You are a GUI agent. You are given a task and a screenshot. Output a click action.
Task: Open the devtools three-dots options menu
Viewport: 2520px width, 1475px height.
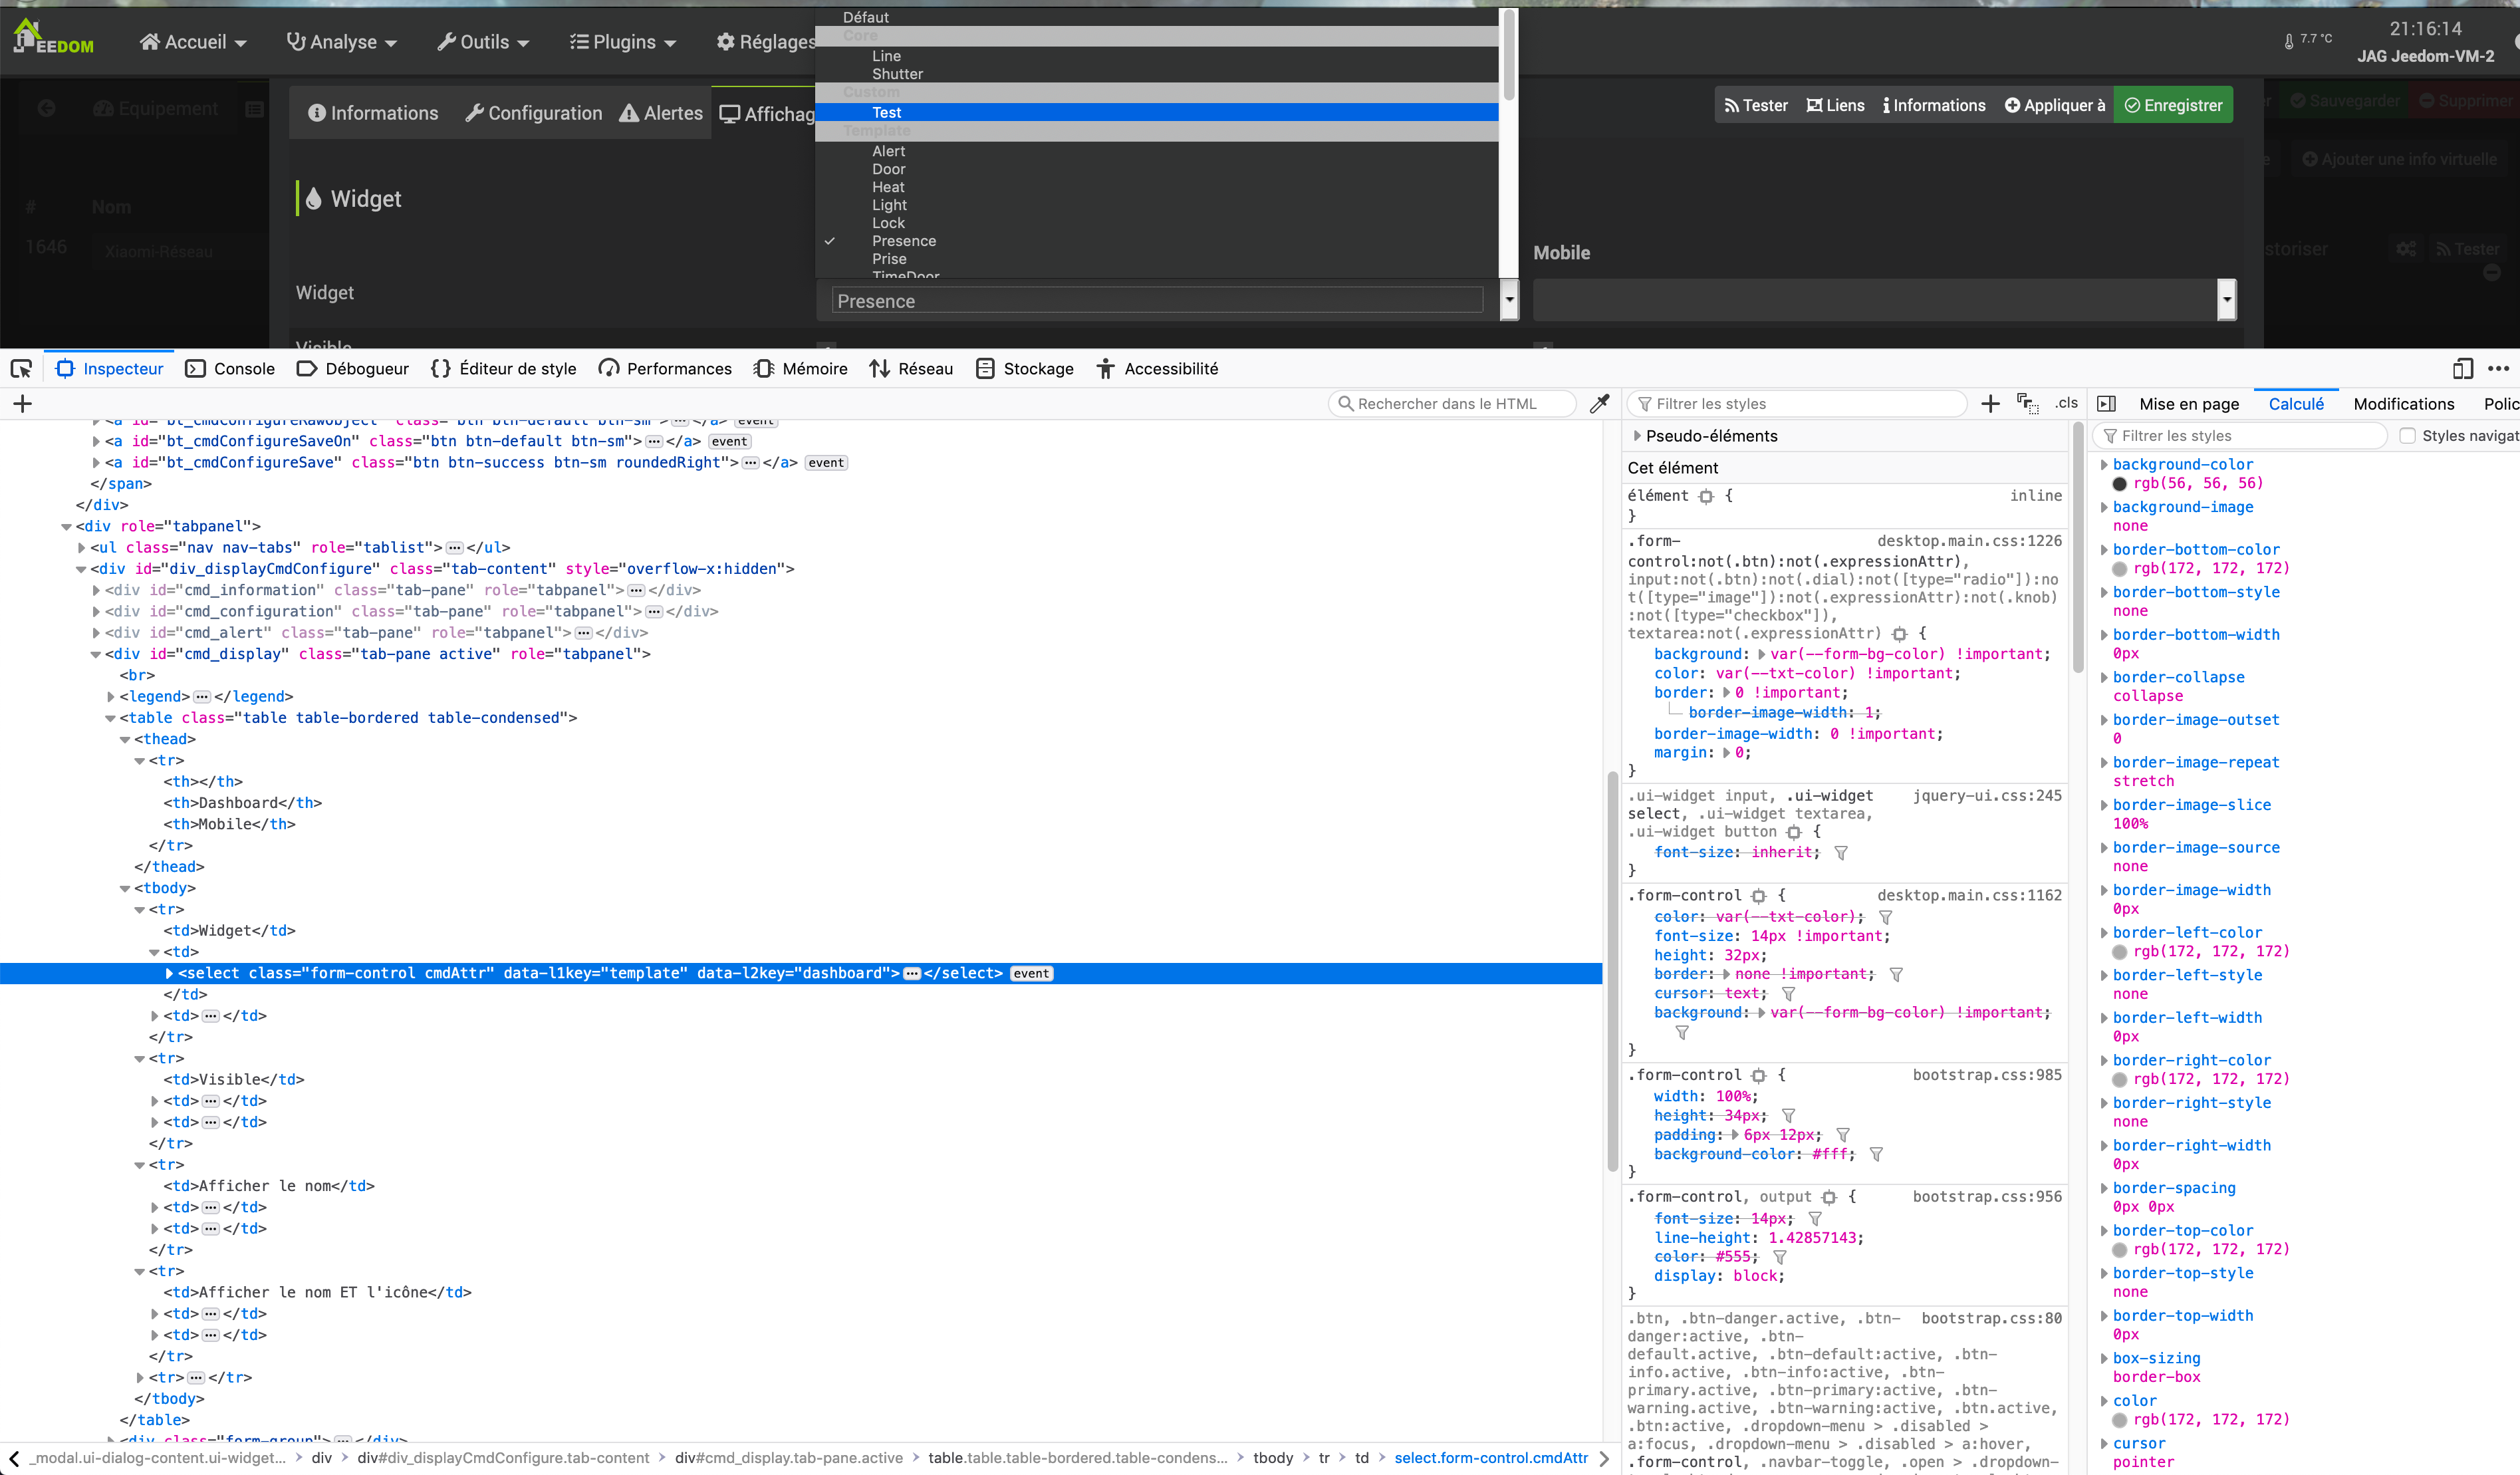2498,369
